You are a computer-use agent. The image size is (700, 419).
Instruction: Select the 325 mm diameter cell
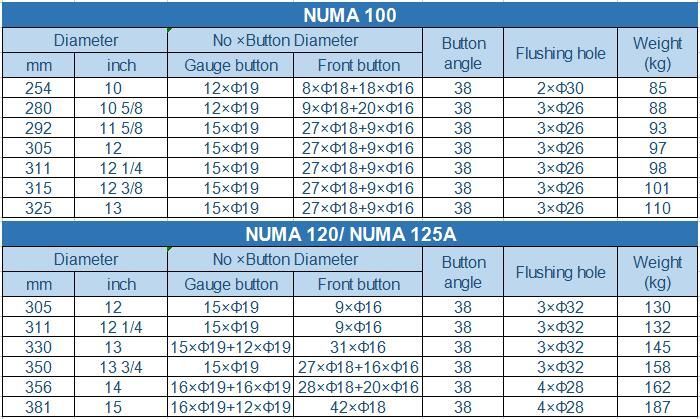[x=38, y=208]
